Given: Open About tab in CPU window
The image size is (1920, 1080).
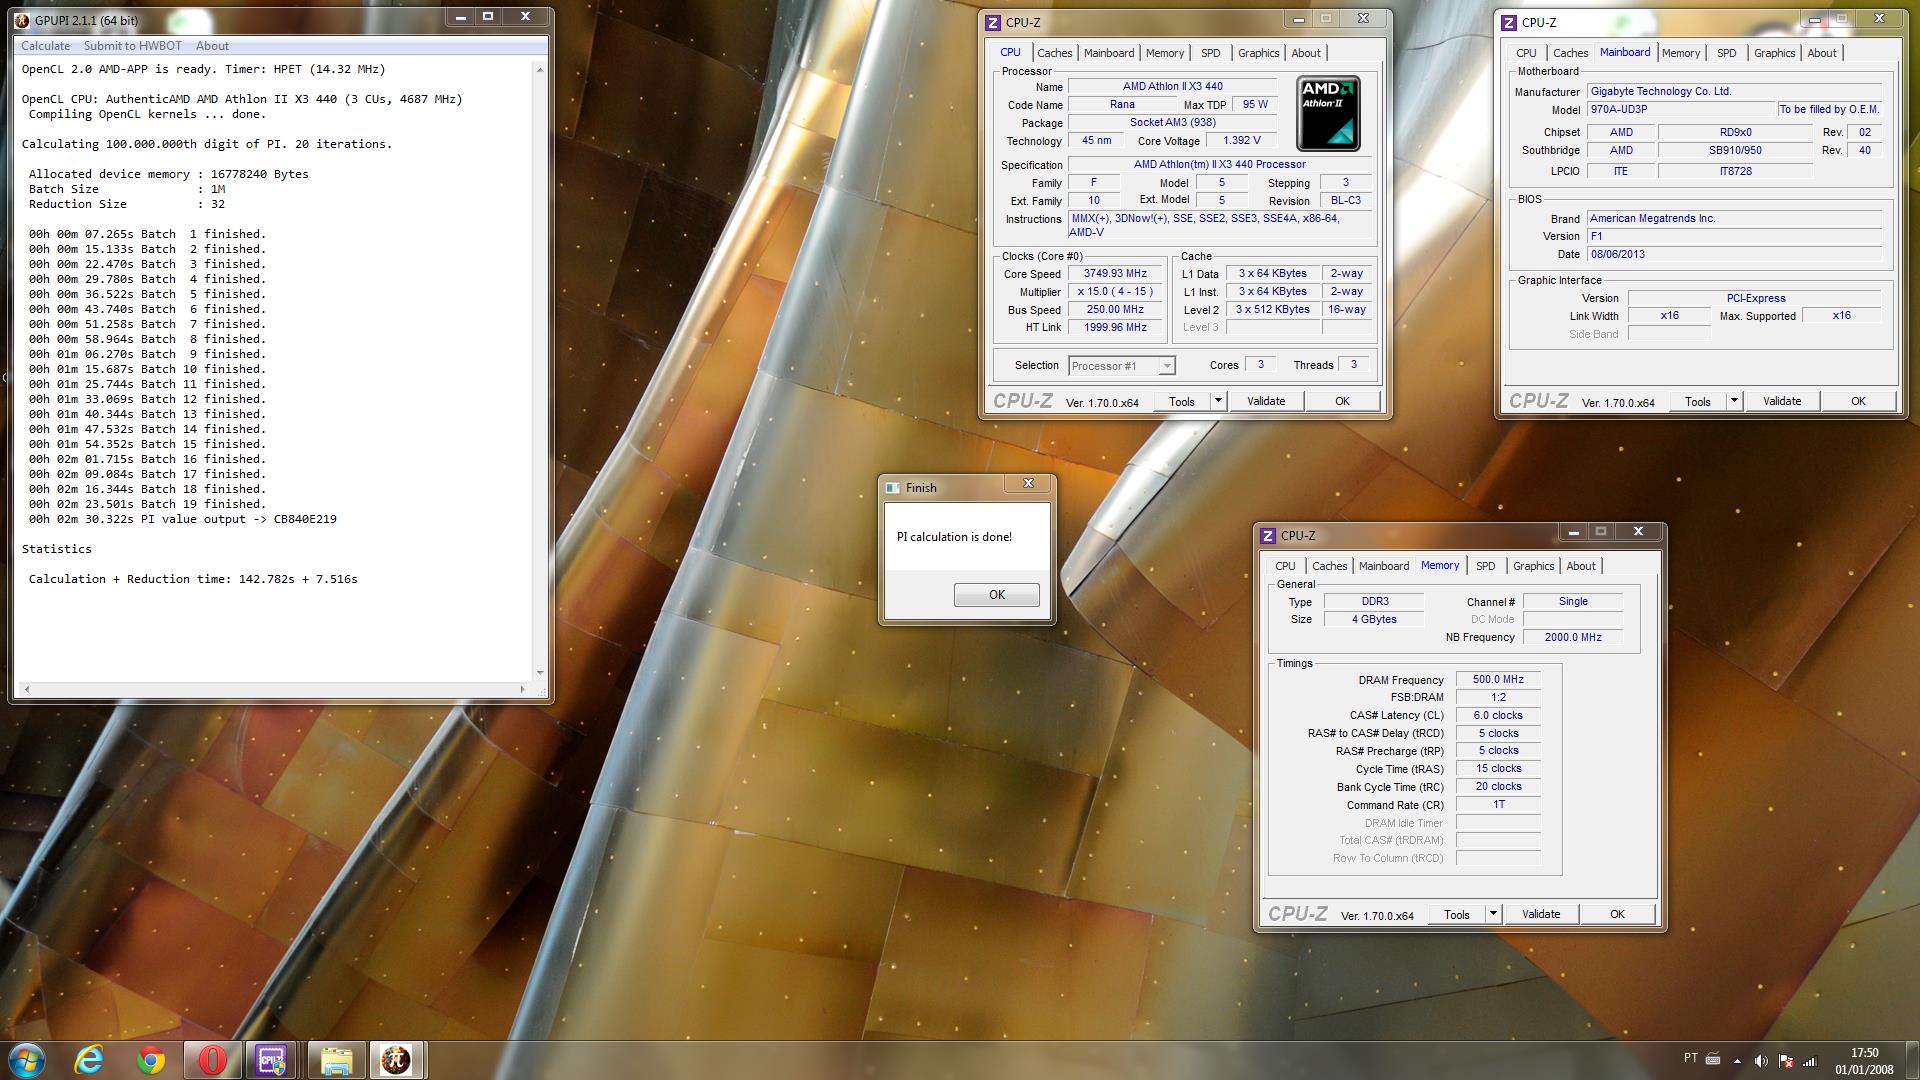Looking at the screenshot, I should [1306, 53].
